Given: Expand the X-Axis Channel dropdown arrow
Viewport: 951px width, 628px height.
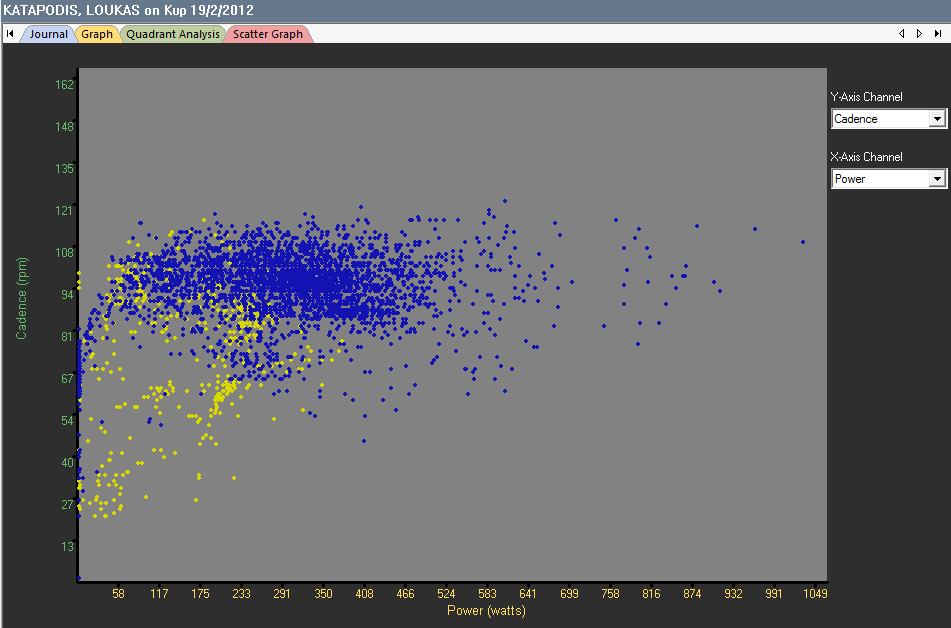Looking at the screenshot, I should pos(937,179).
